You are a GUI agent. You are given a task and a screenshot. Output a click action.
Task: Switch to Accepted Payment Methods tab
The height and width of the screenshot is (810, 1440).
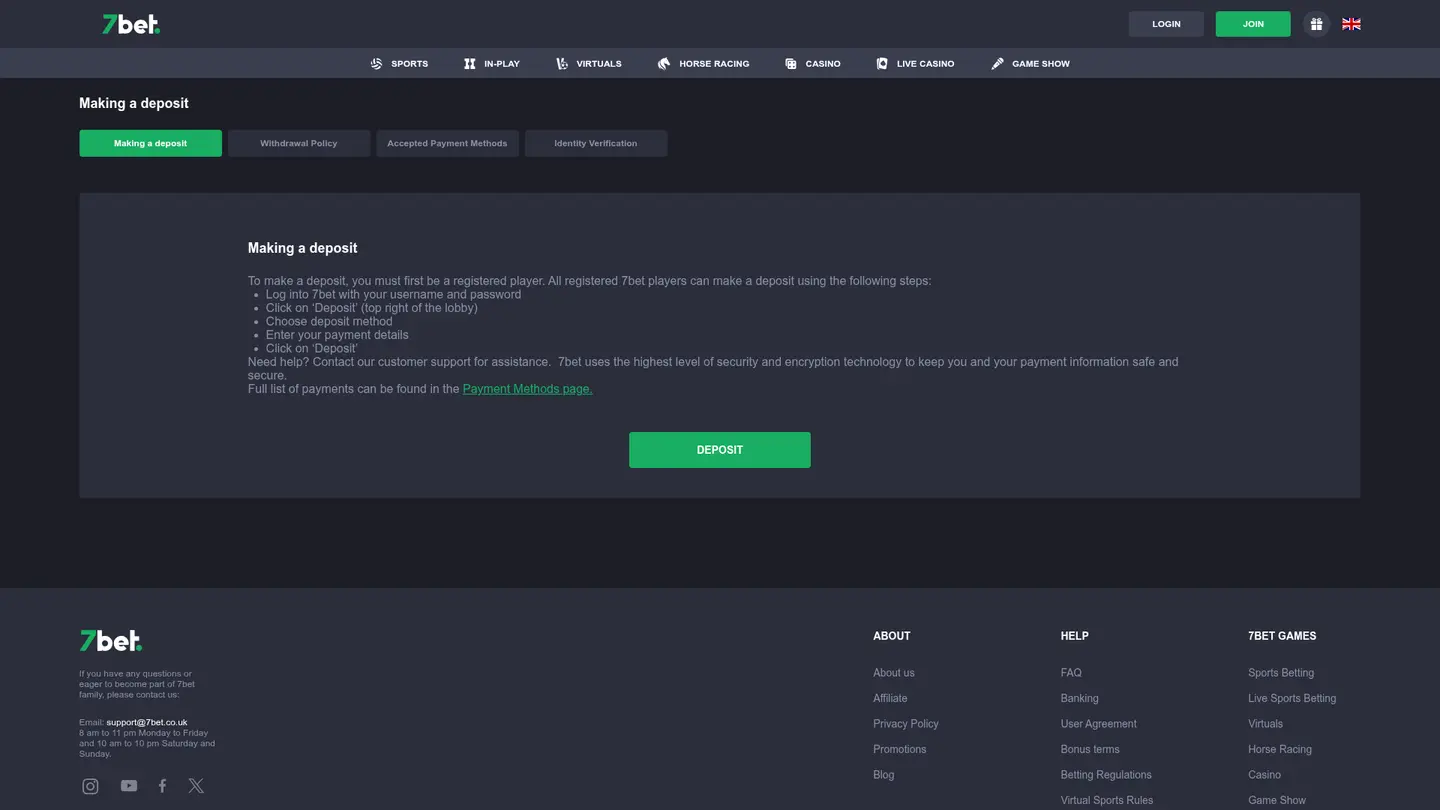[447, 143]
